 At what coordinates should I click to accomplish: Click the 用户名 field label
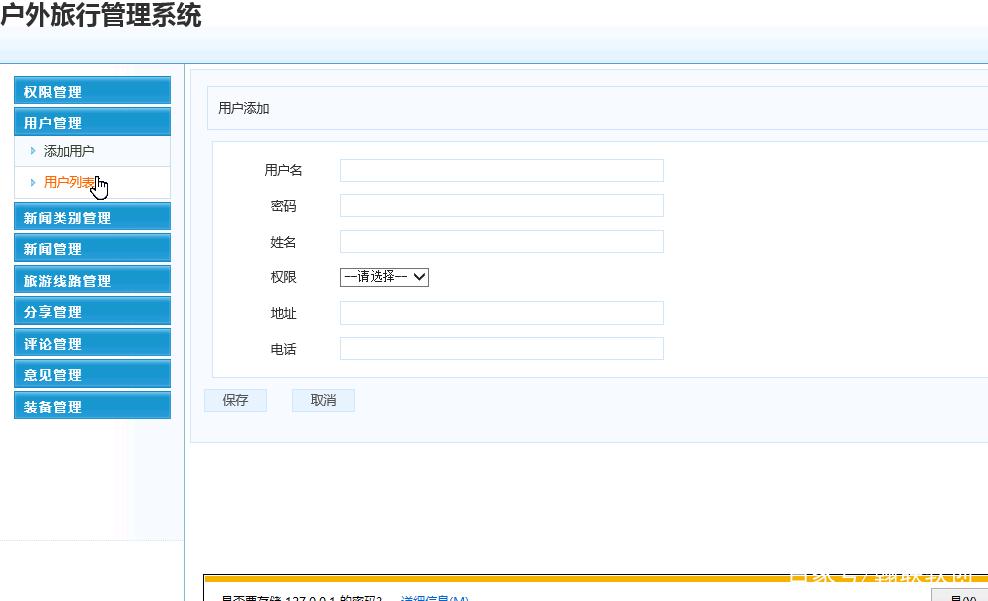click(284, 170)
